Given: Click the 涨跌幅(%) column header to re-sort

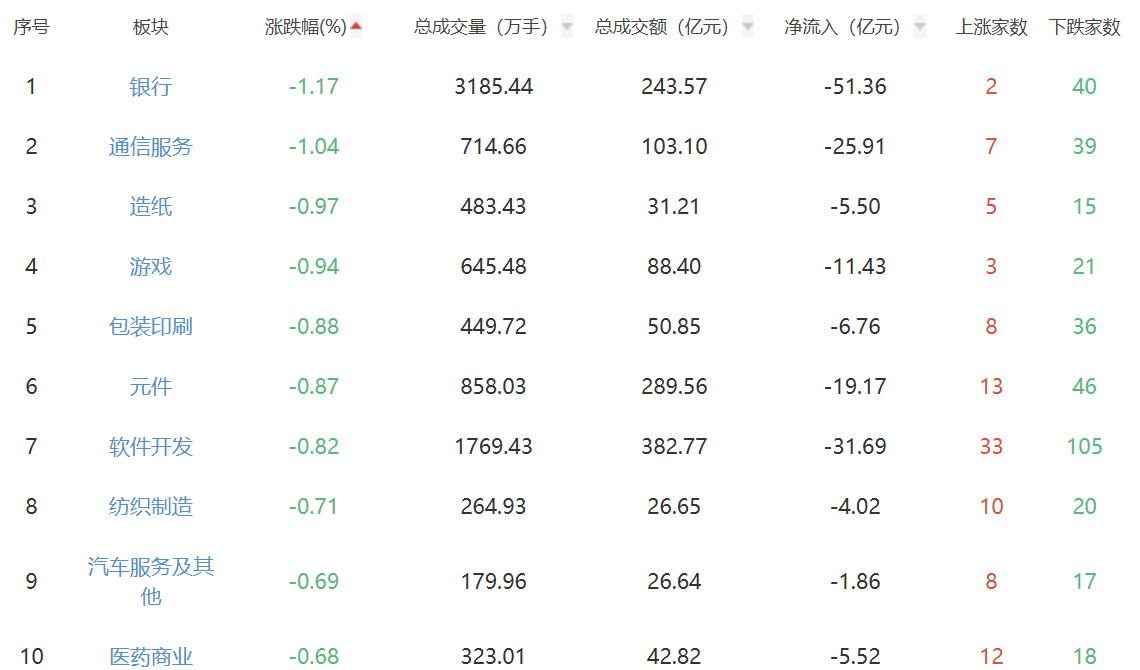Looking at the screenshot, I should pyautogui.click(x=307, y=27).
